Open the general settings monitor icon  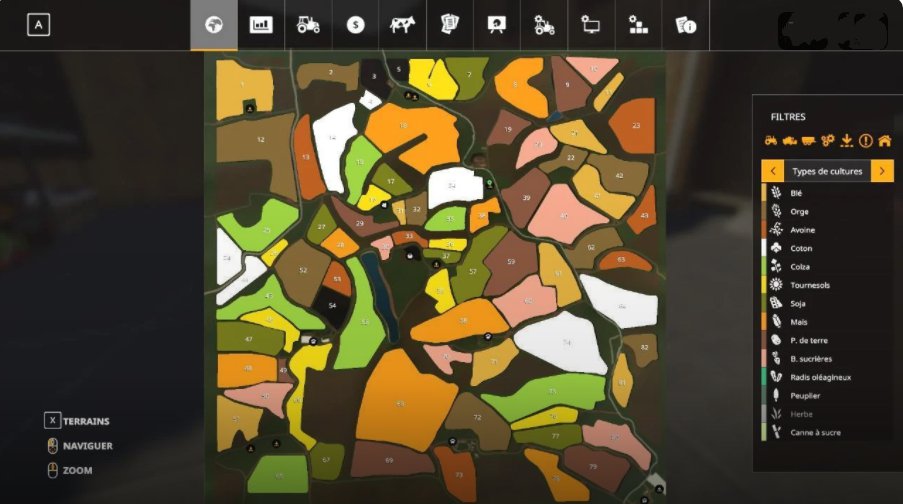[x=591, y=26]
